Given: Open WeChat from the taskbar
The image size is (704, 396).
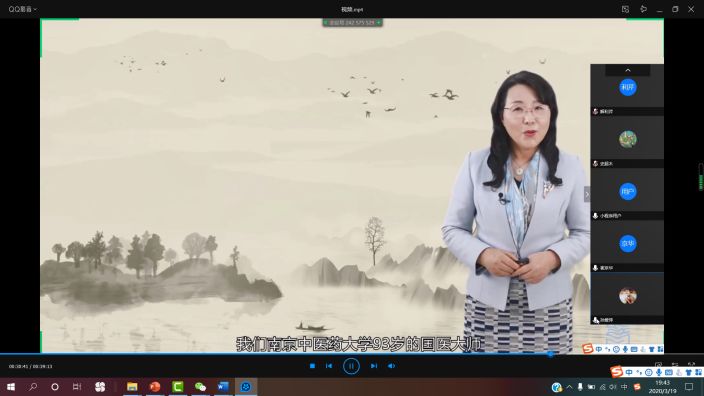Looking at the screenshot, I should (x=200, y=387).
